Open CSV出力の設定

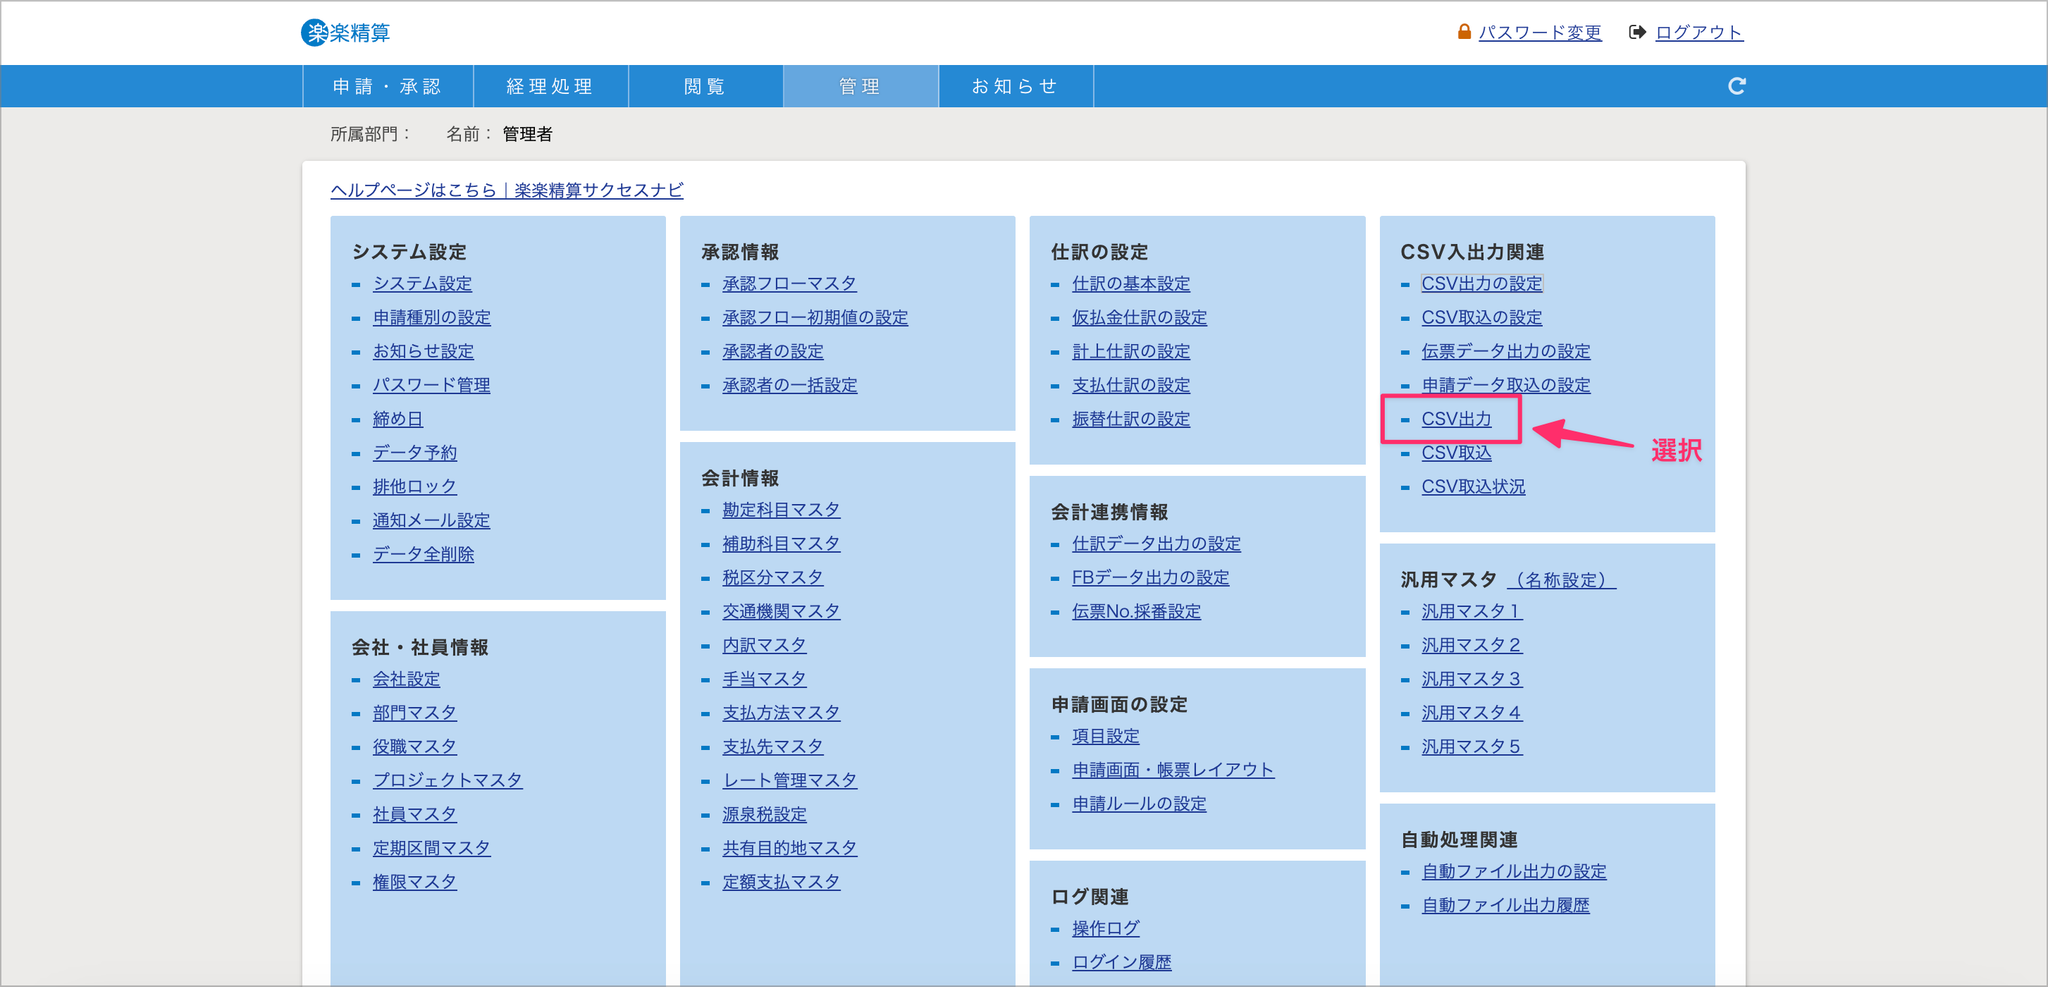(x=1482, y=284)
